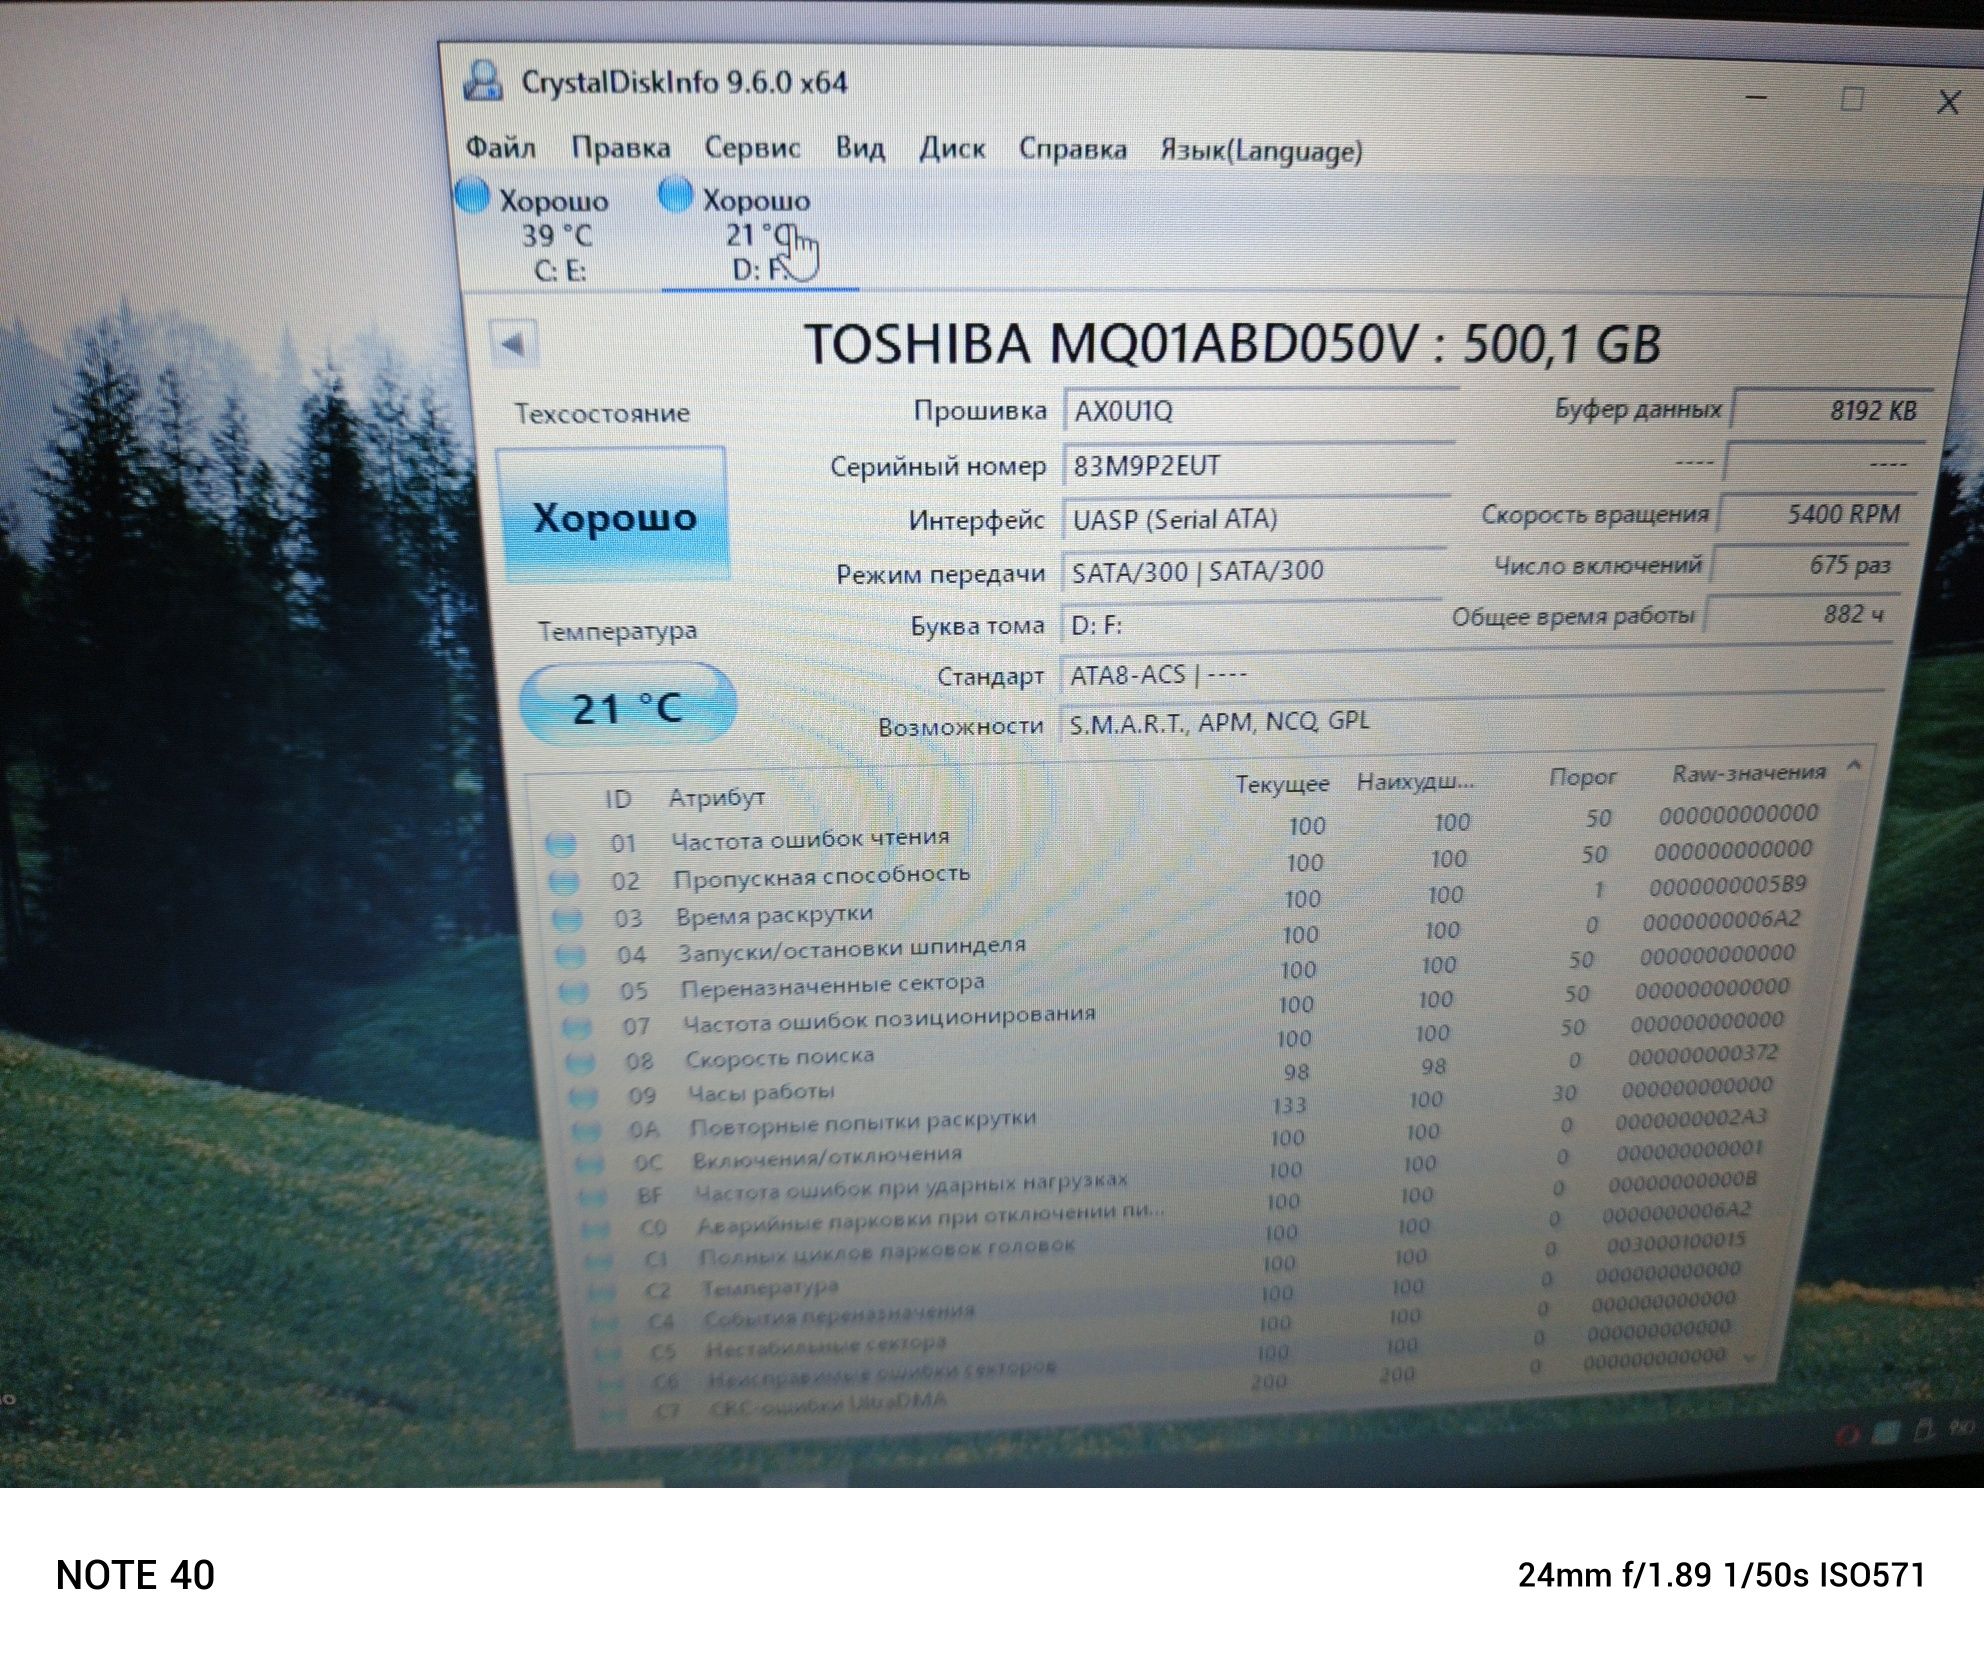This screenshot has width=1984, height=1663.
Task: Click the Хорошо health status button
Action: point(613,516)
